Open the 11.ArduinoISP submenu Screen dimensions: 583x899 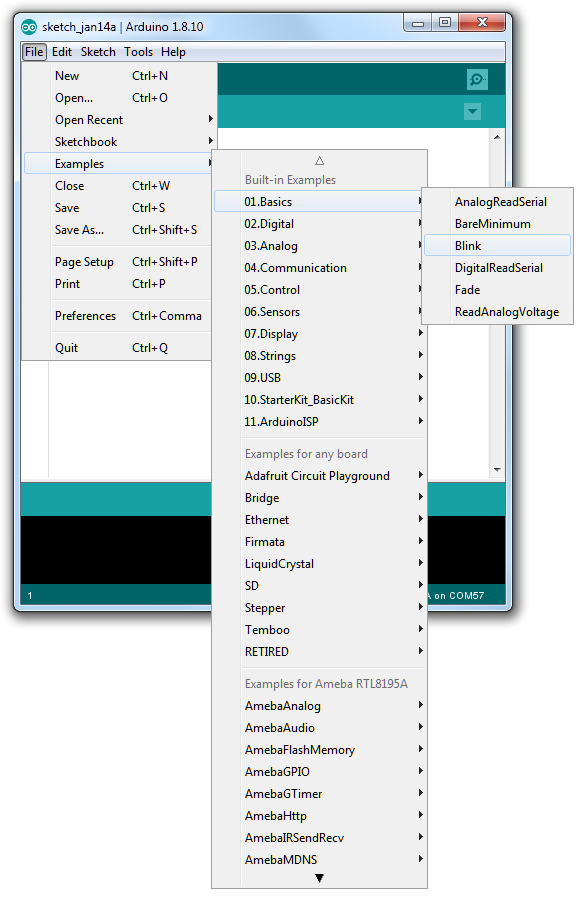(319, 421)
